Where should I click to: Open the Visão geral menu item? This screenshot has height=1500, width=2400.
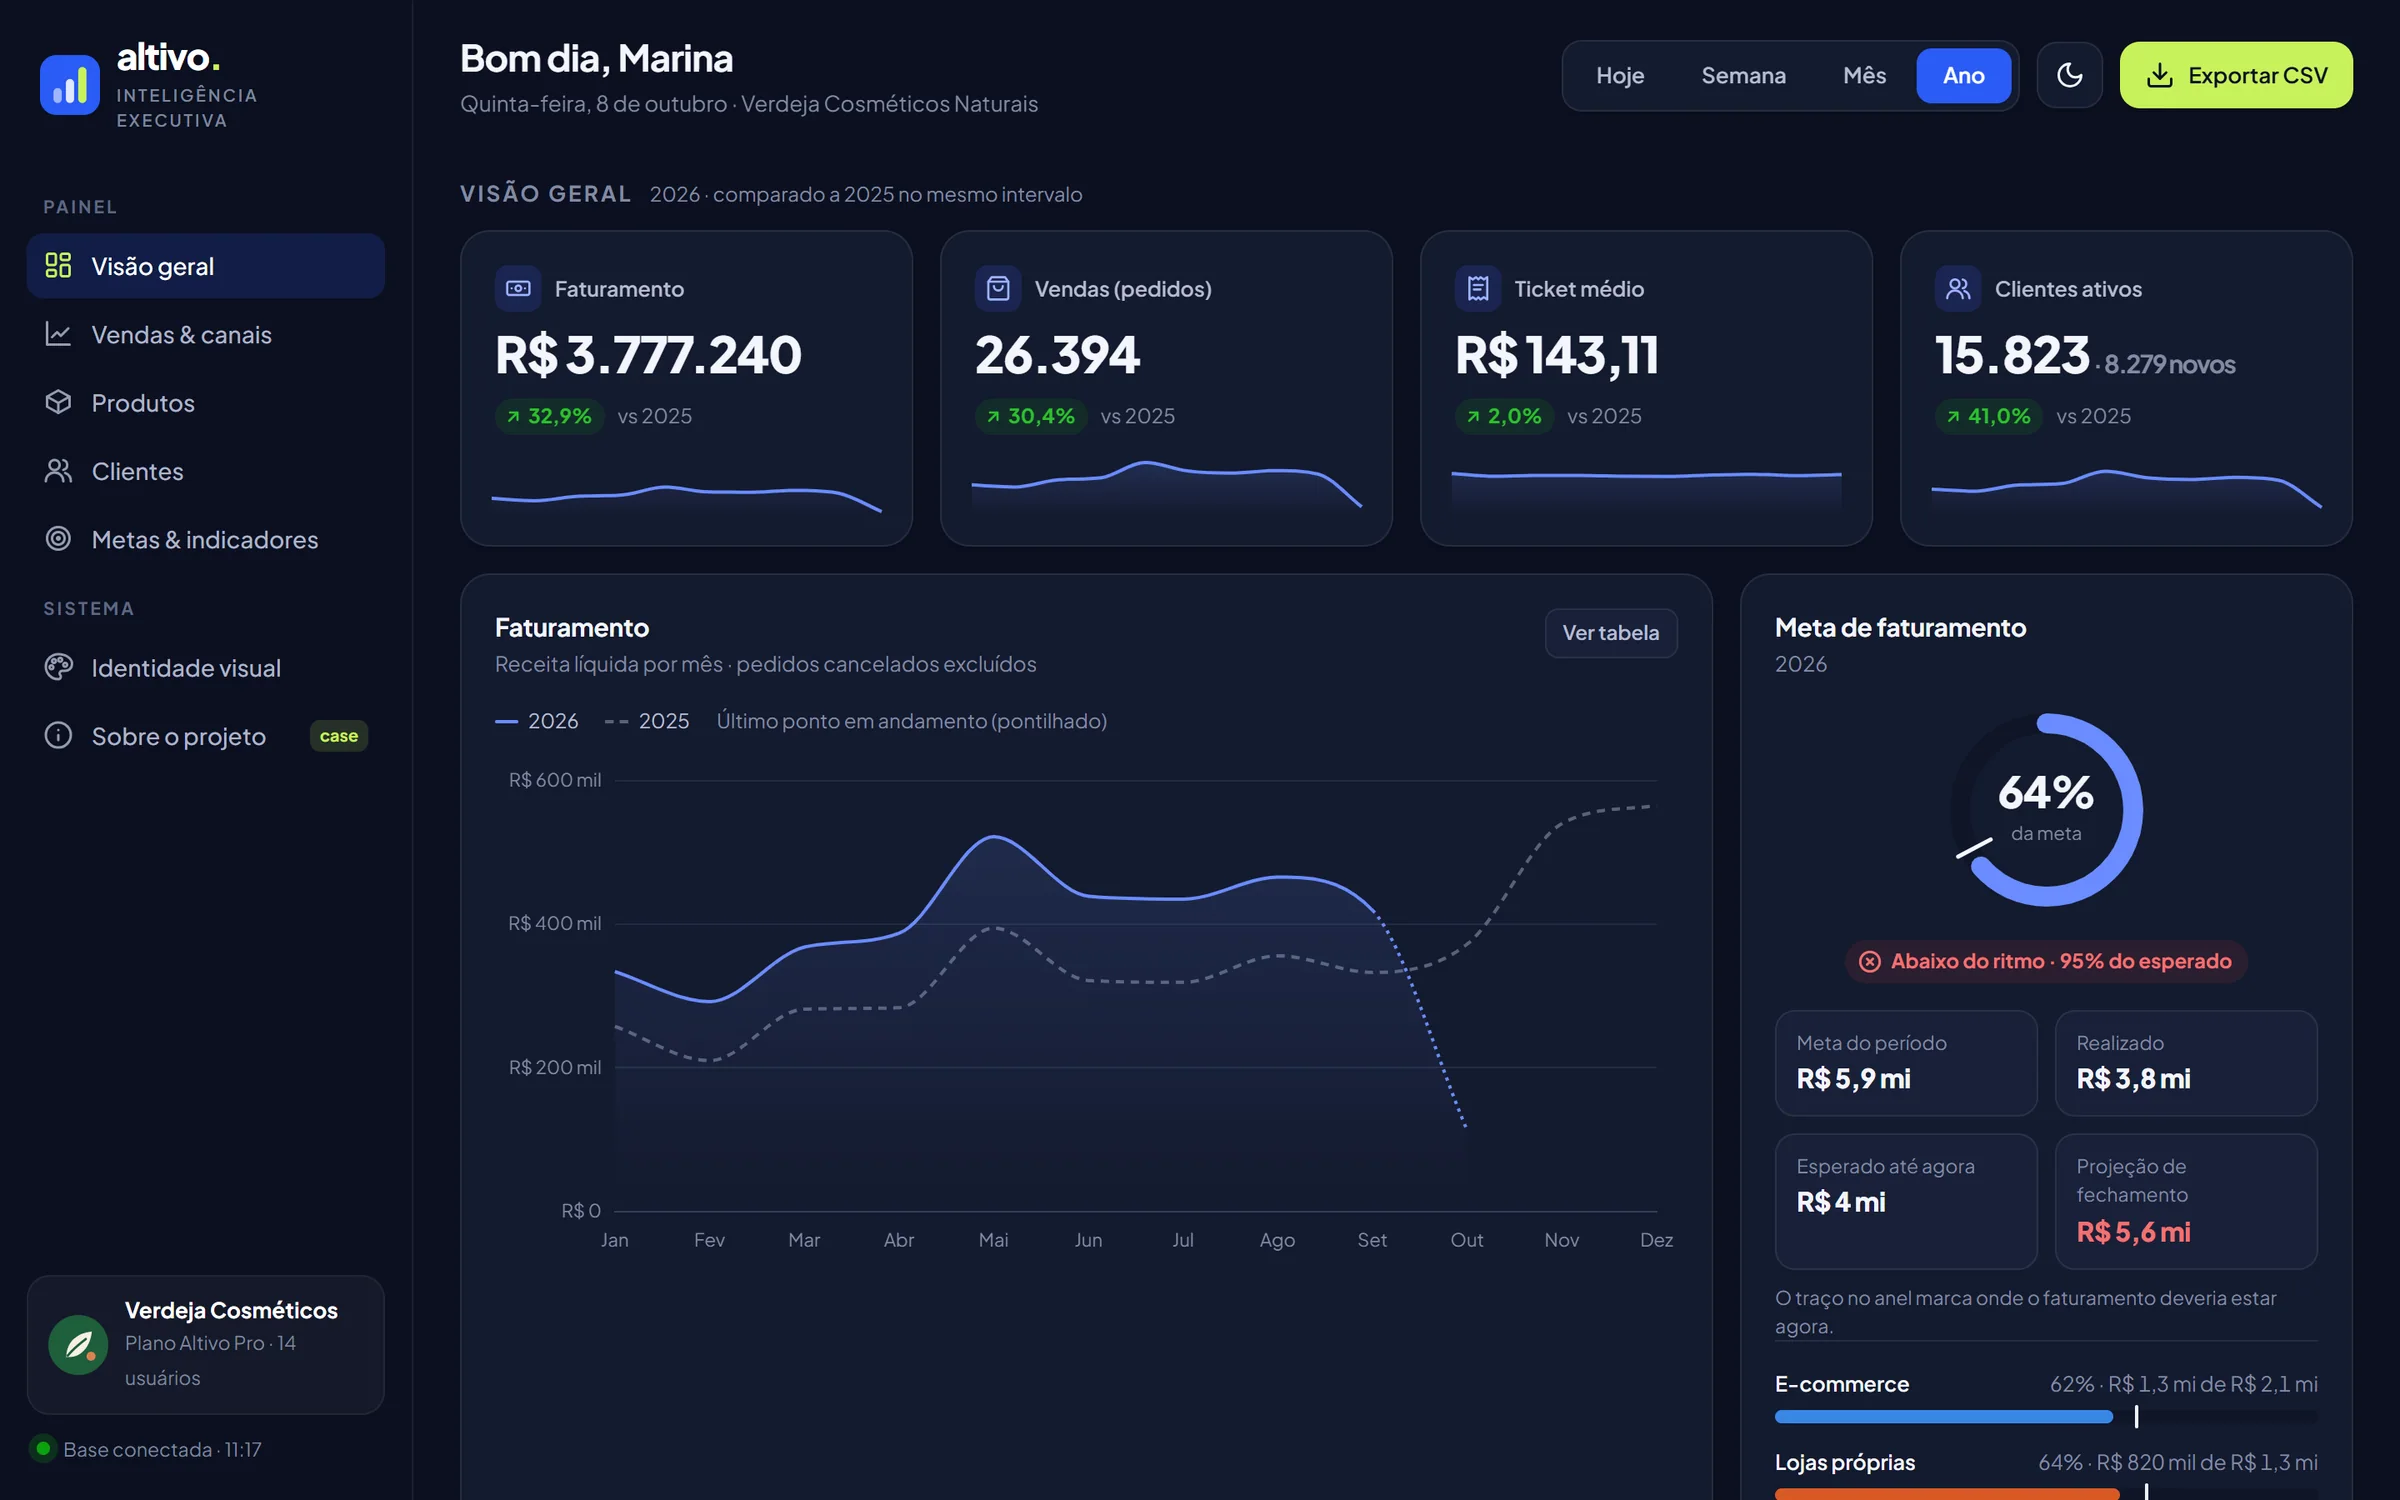tap(206, 266)
